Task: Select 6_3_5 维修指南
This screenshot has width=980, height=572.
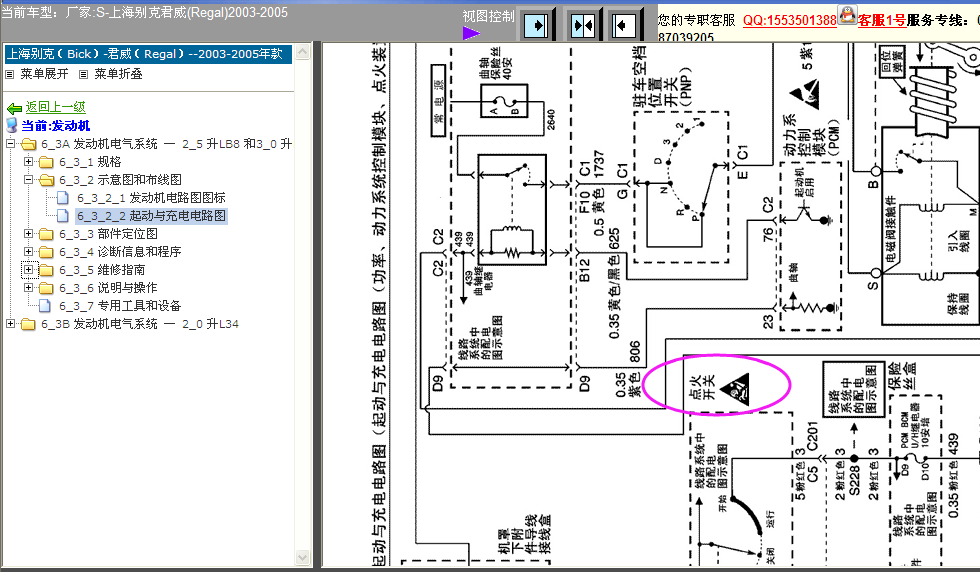Action: coord(102,270)
